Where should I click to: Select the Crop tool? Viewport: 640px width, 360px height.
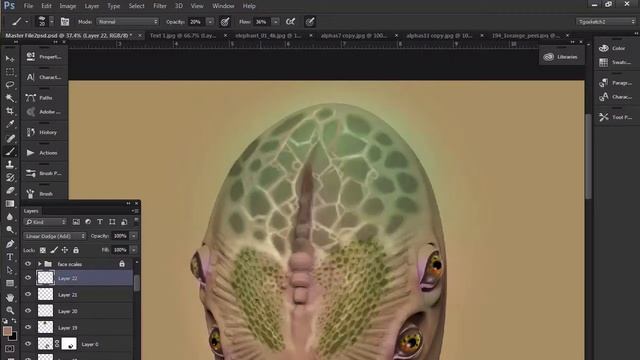(10, 111)
